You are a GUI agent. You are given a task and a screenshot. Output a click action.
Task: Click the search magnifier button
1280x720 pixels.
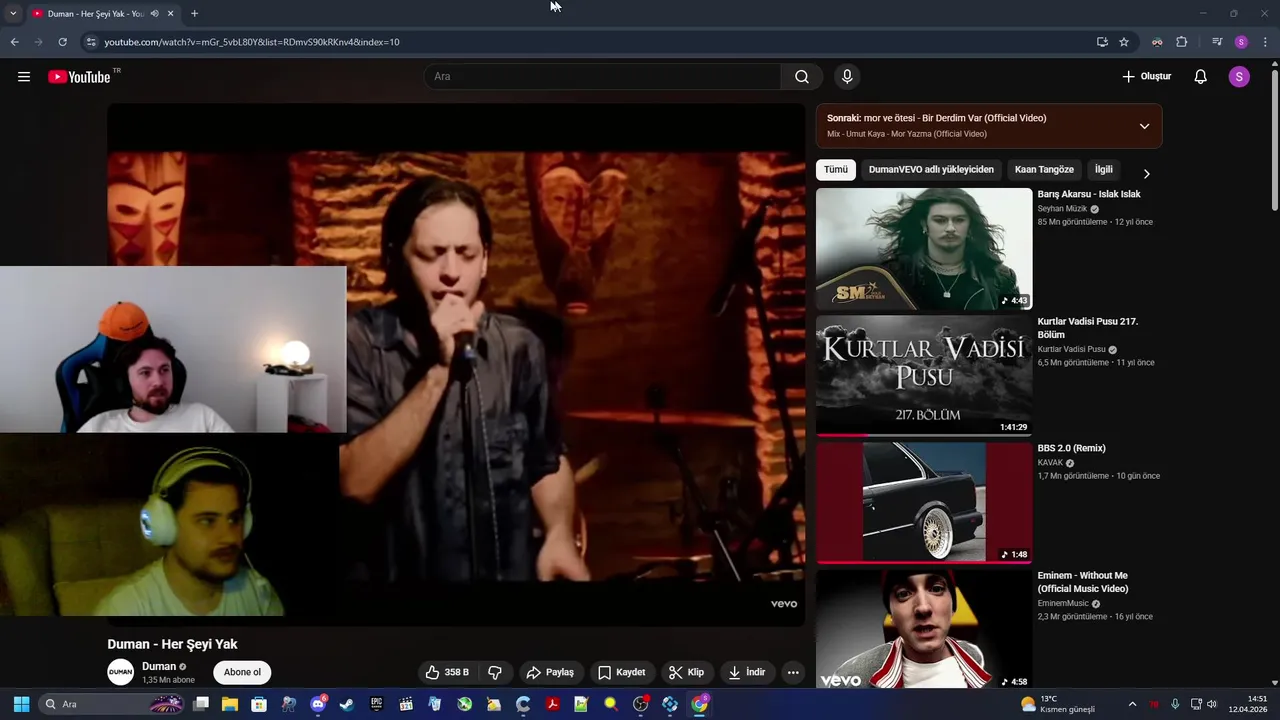(x=802, y=77)
